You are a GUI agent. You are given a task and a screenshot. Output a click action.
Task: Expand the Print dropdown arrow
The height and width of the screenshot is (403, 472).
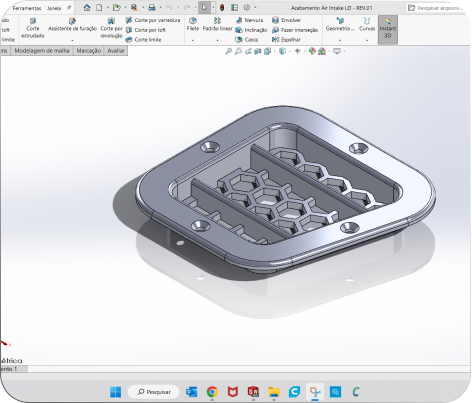160,7
